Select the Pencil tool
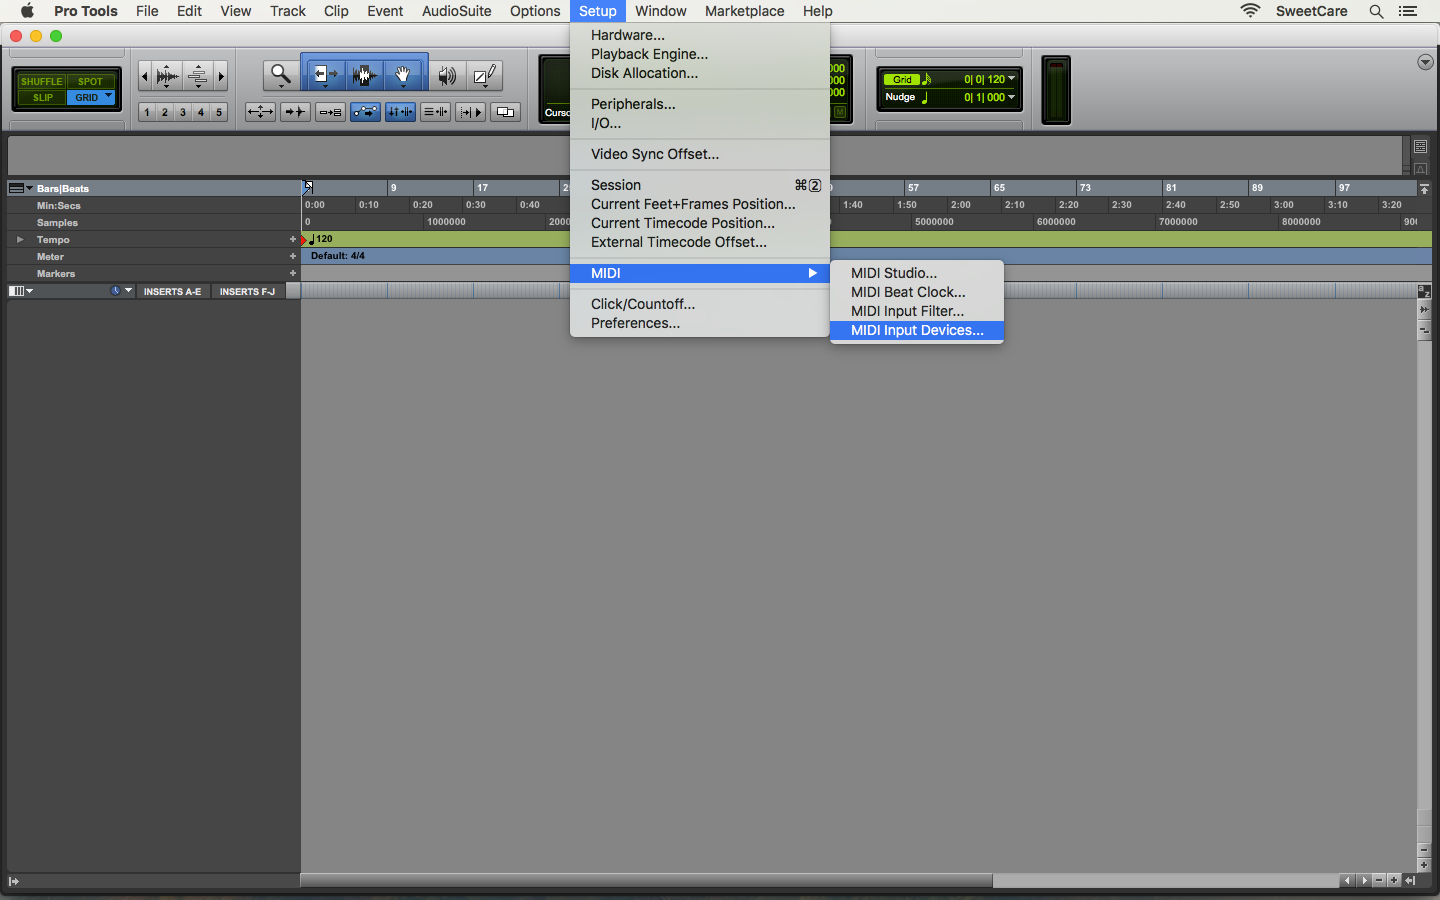 pyautogui.click(x=485, y=75)
